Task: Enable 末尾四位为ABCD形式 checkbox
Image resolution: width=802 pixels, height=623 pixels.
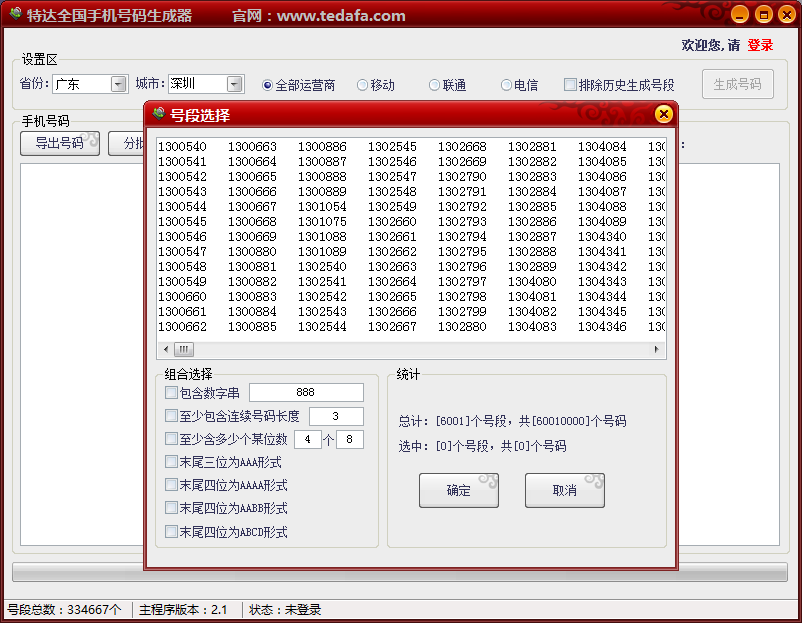Action: pos(171,532)
